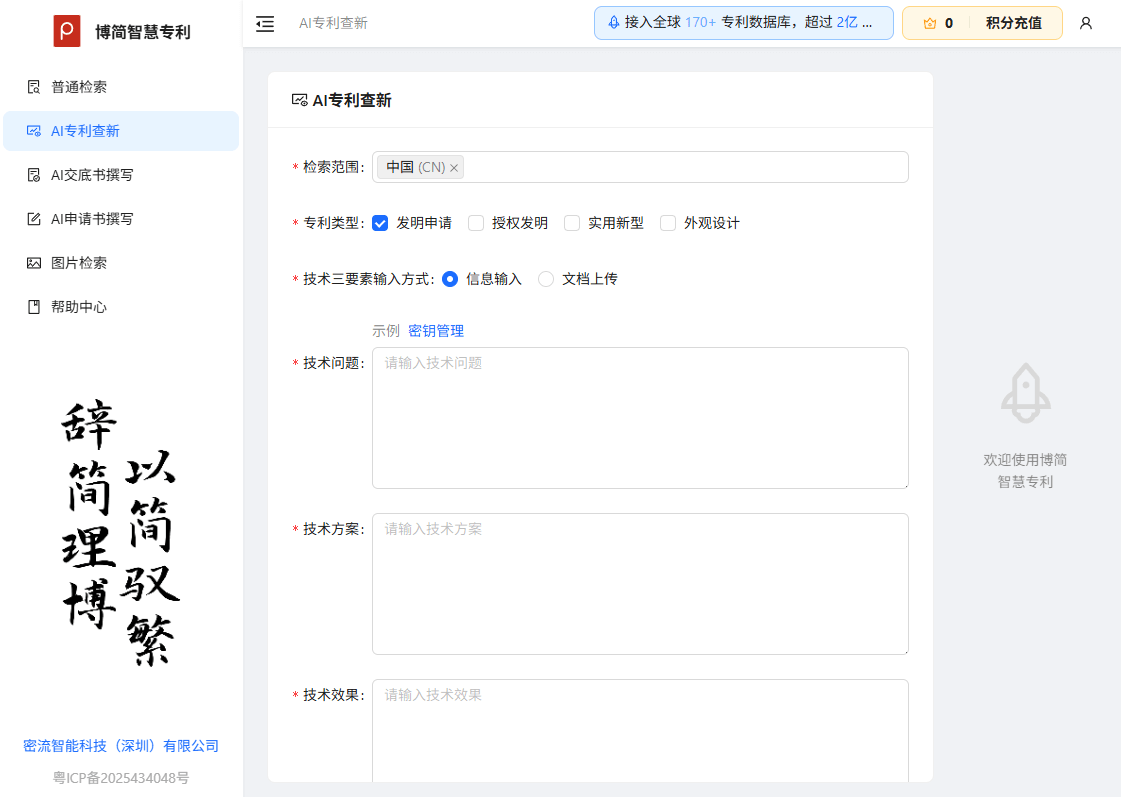Collapse the sidebar with the menu-fold icon
Viewport: 1121px width, 797px height.
click(x=265, y=24)
